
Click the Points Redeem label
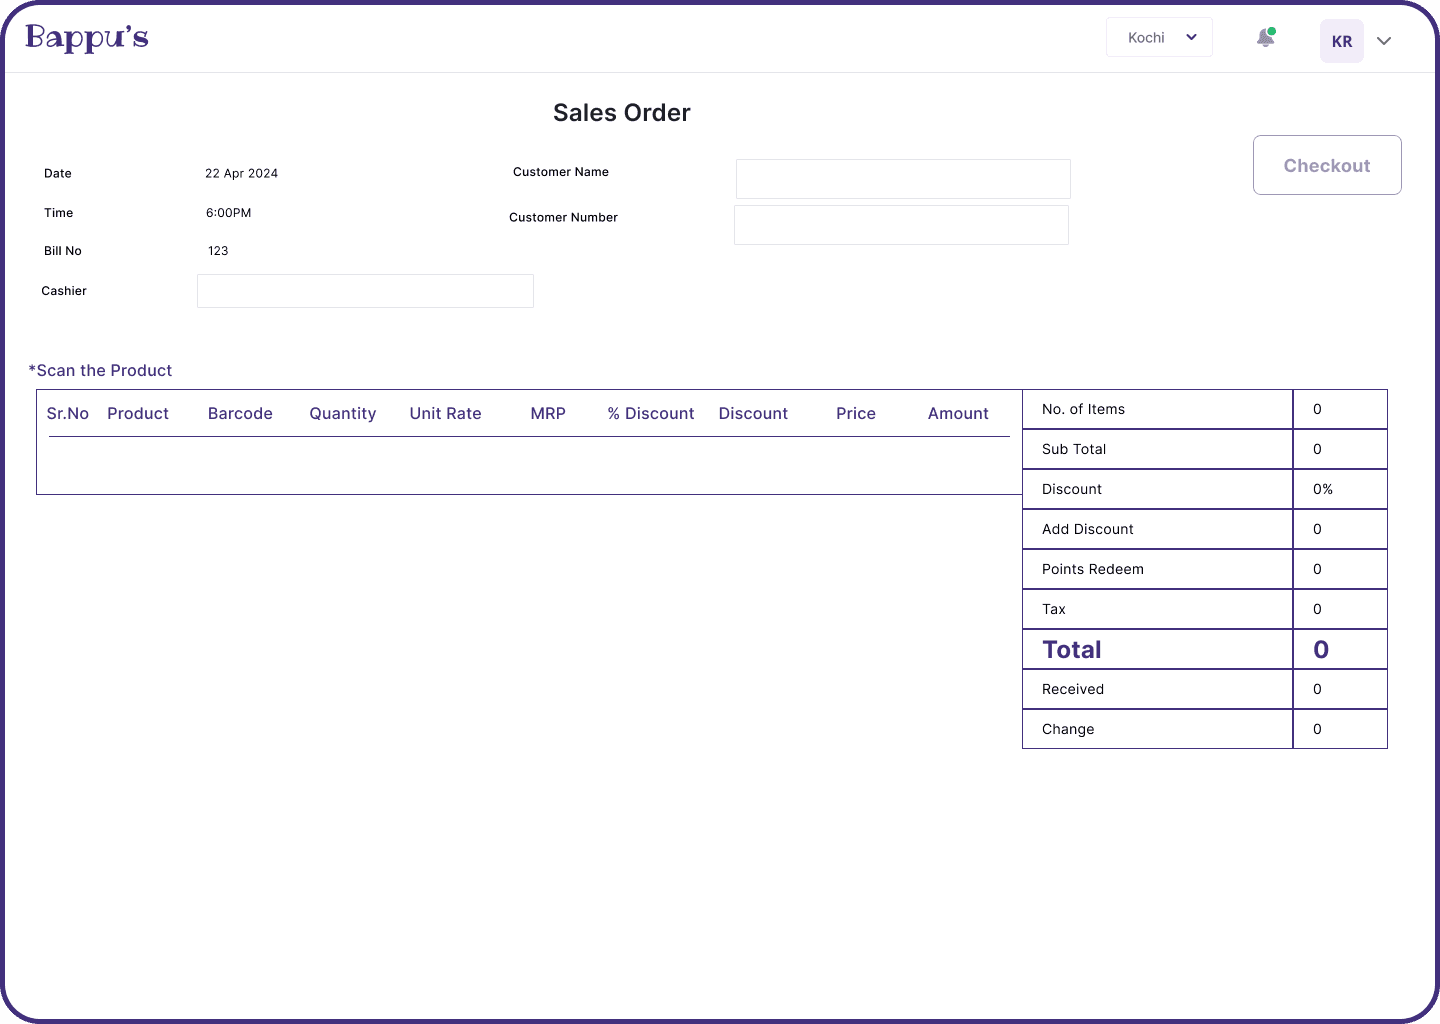click(x=1093, y=569)
